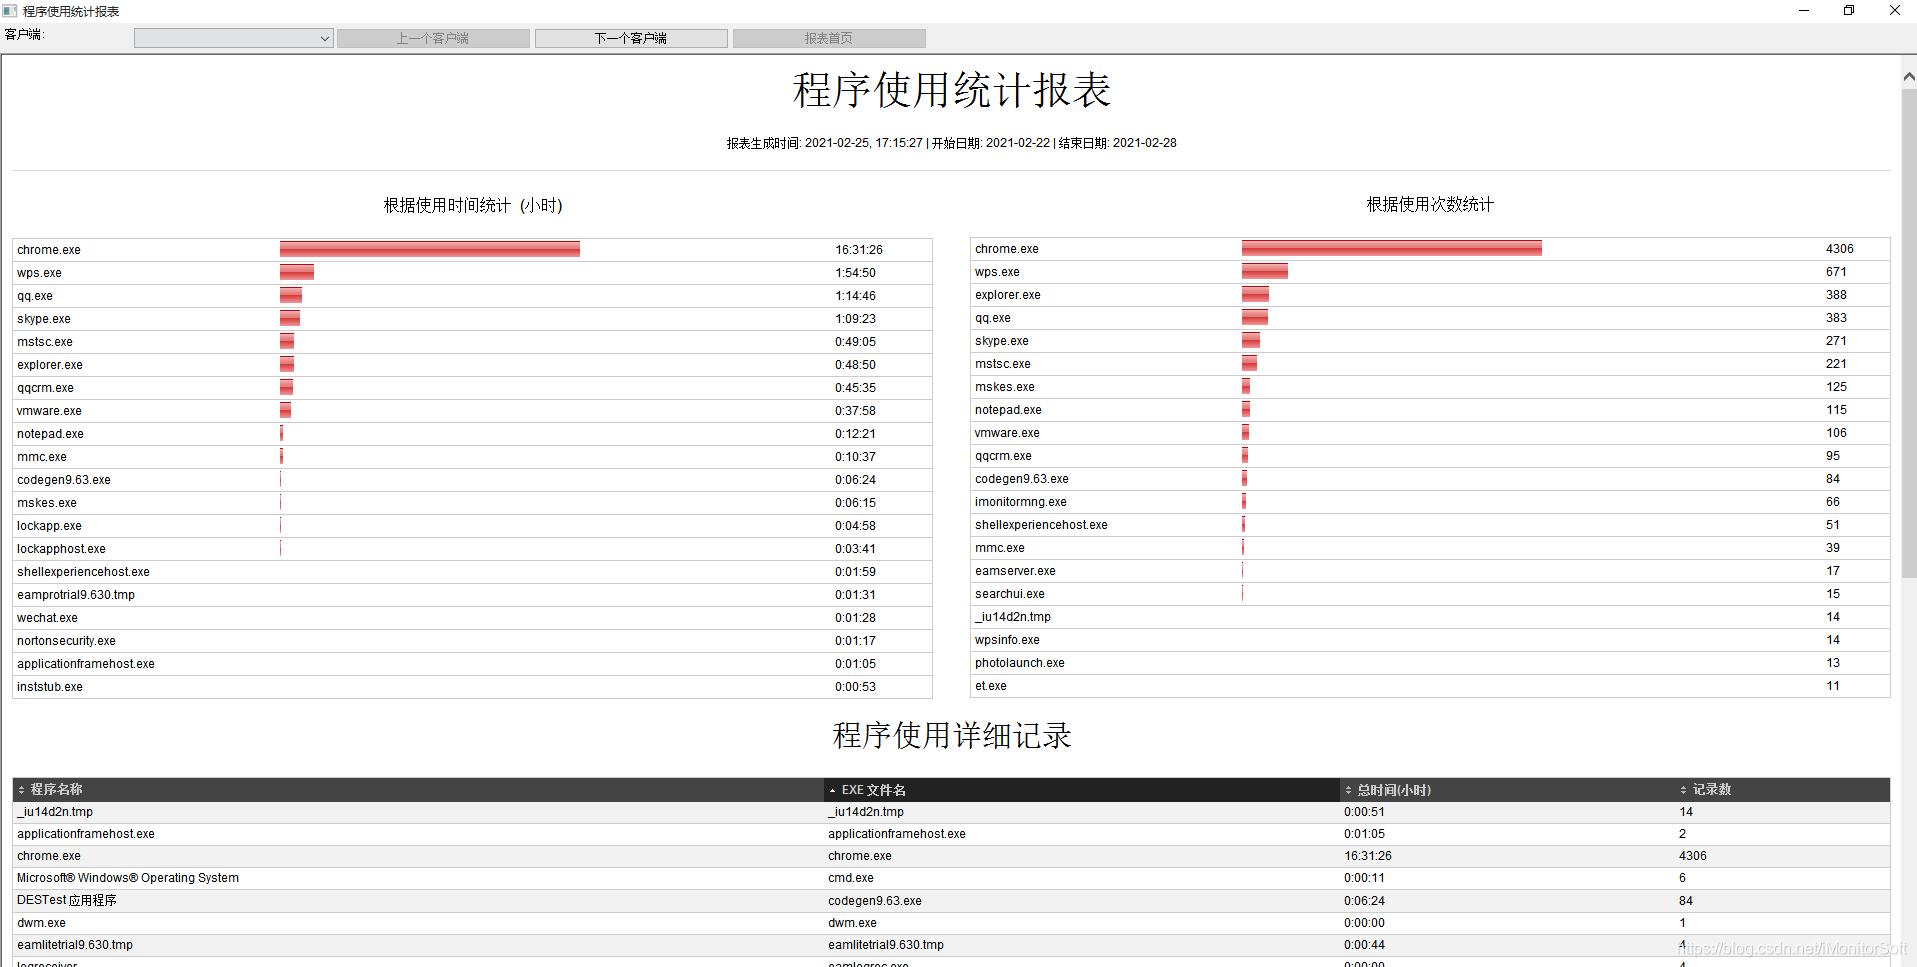Image resolution: width=1917 pixels, height=967 pixels.
Task: Select nortonsecurity.exe in time statistics list
Action: tap(66, 641)
